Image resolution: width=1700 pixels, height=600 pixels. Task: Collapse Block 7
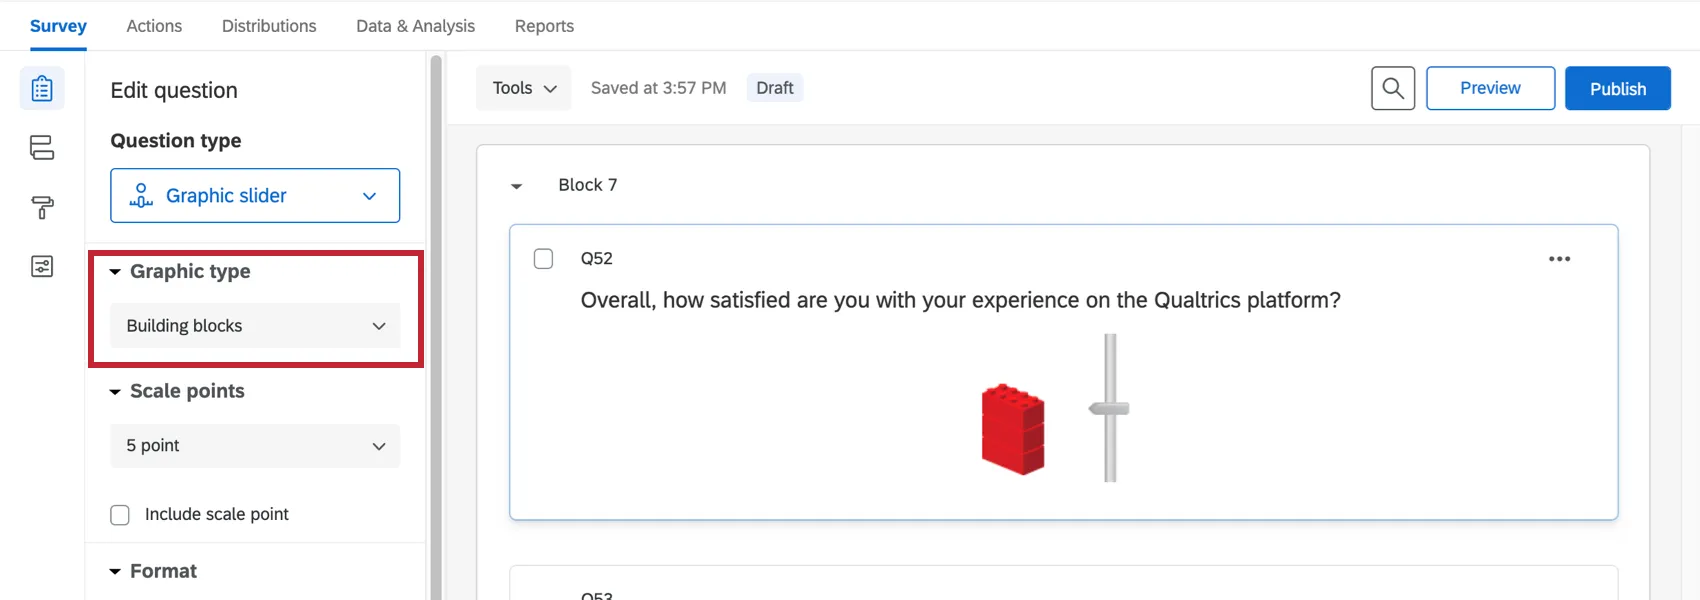pyautogui.click(x=516, y=185)
